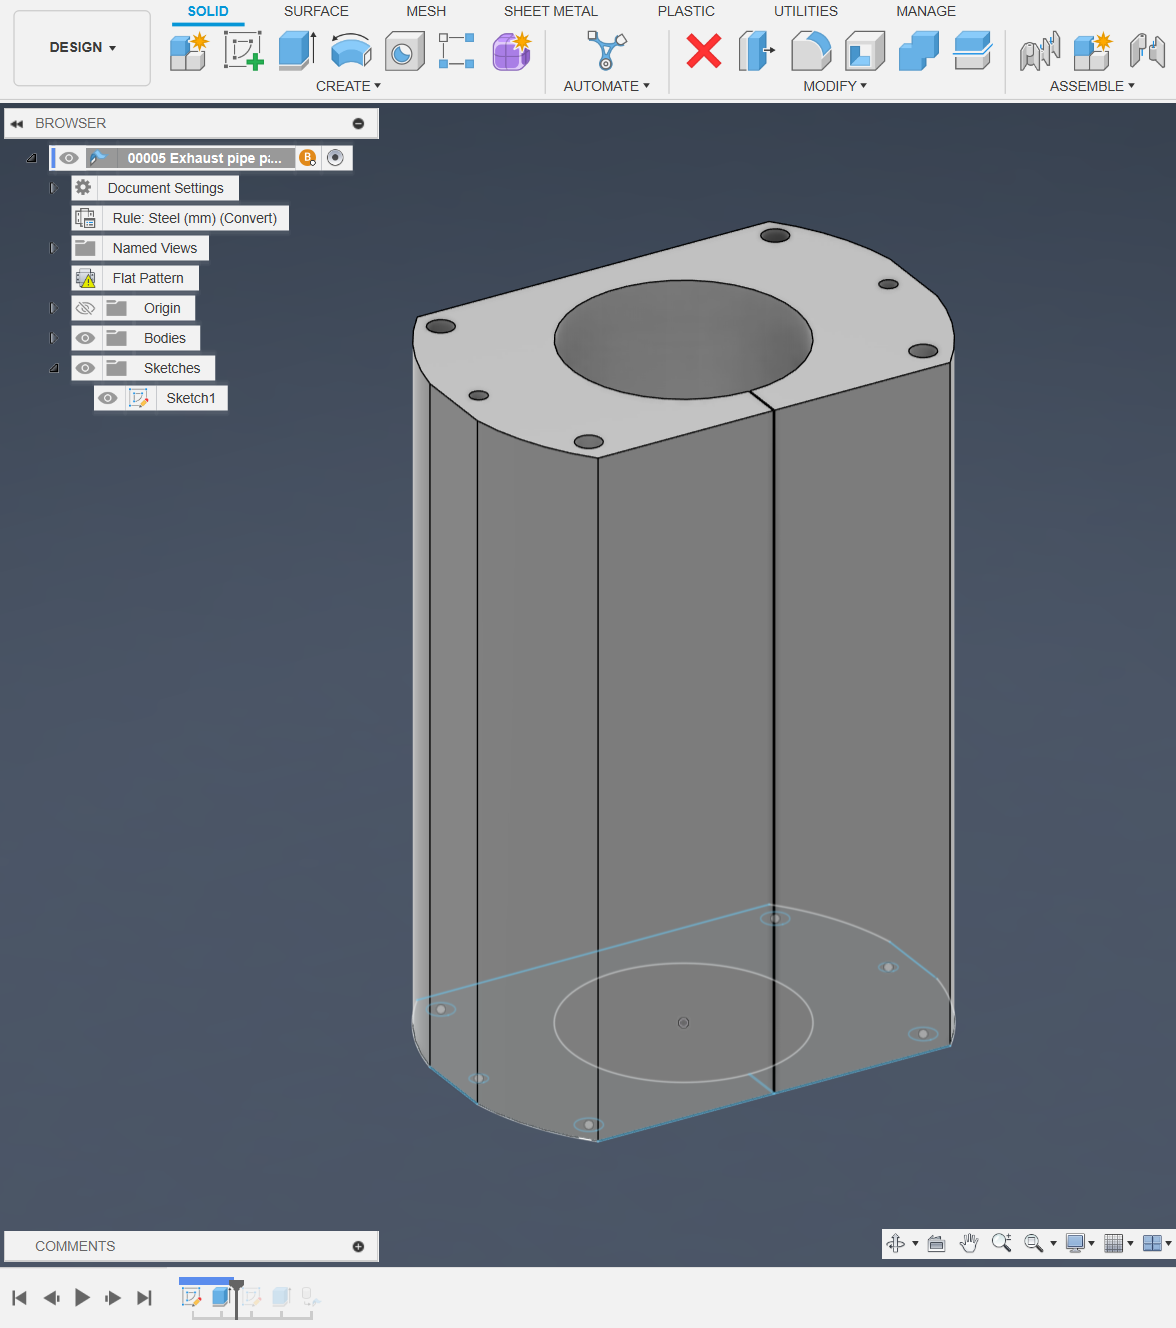Viewport: 1176px width, 1328px height.
Task: Open the MODIFY dropdown menu
Action: tap(835, 86)
